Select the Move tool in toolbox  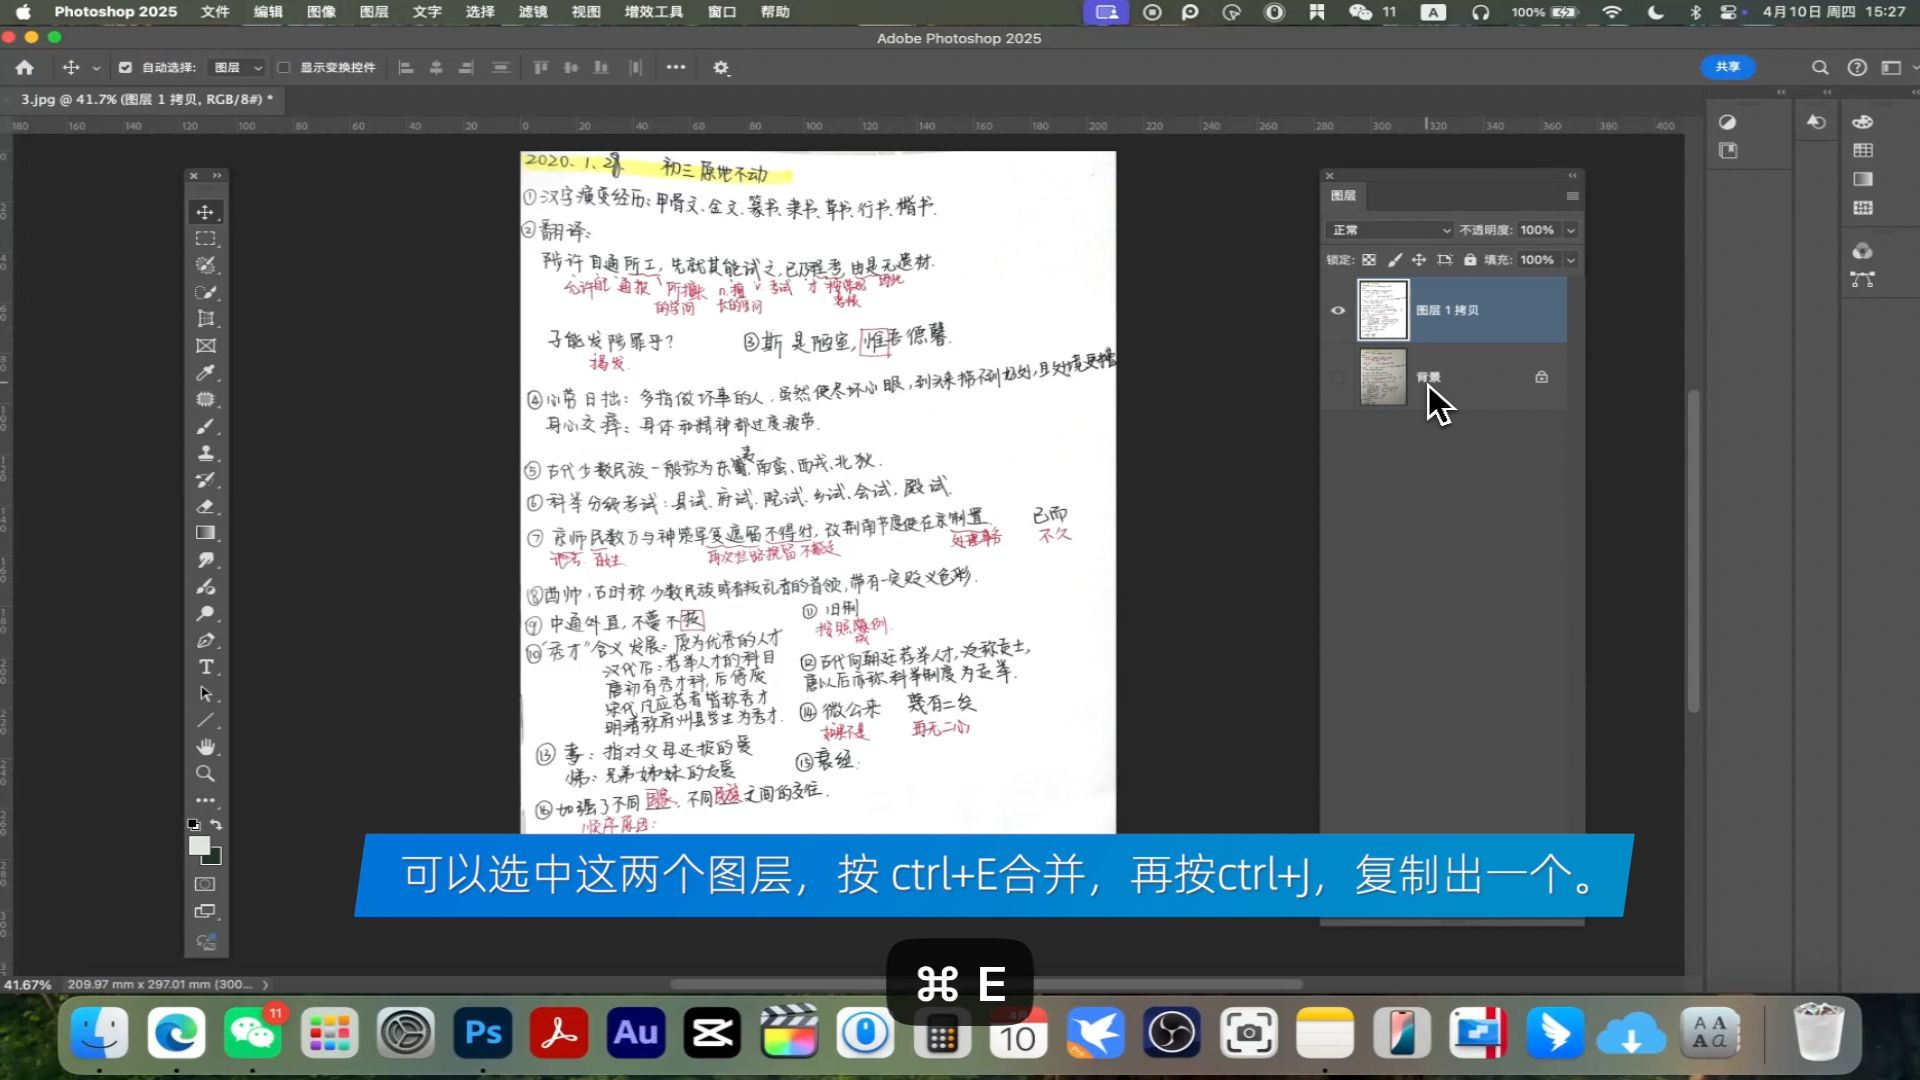205,212
